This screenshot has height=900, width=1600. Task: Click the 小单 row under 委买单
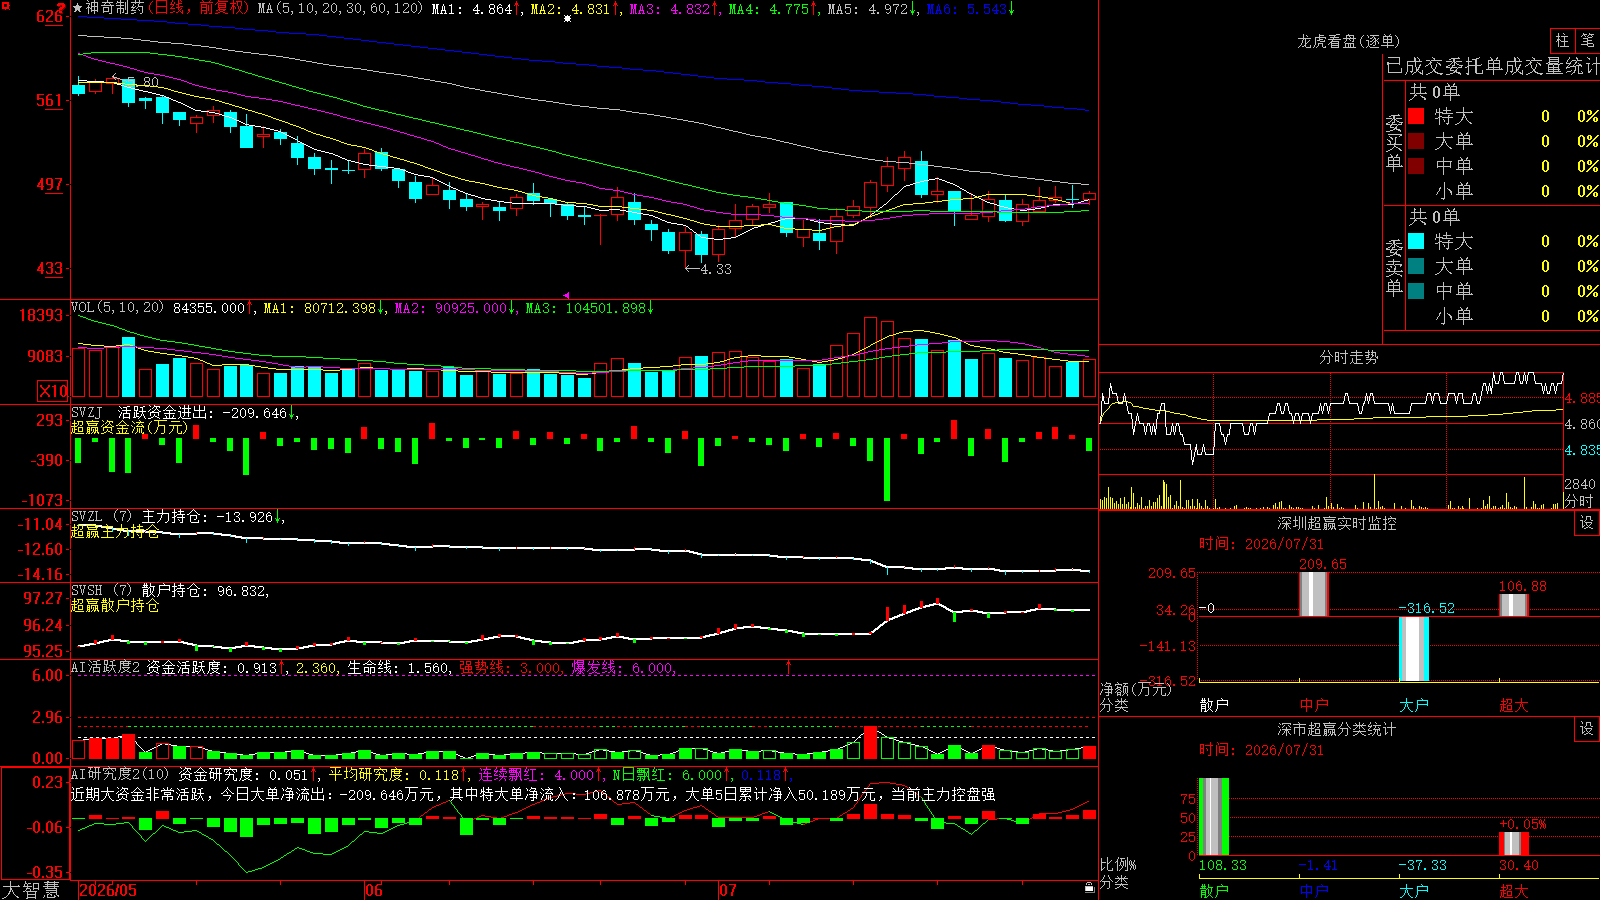click(1503, 191)
